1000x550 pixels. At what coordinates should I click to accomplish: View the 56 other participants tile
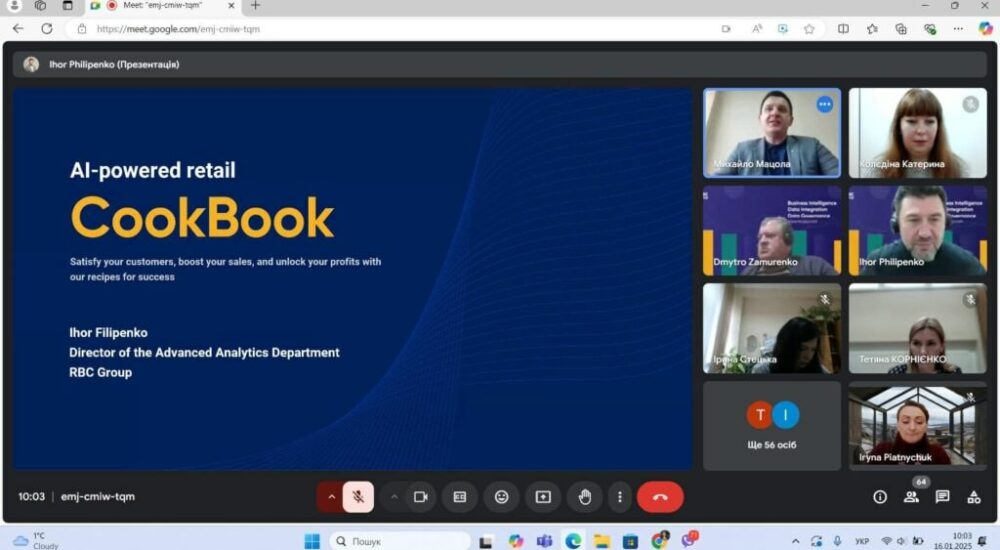772,425
